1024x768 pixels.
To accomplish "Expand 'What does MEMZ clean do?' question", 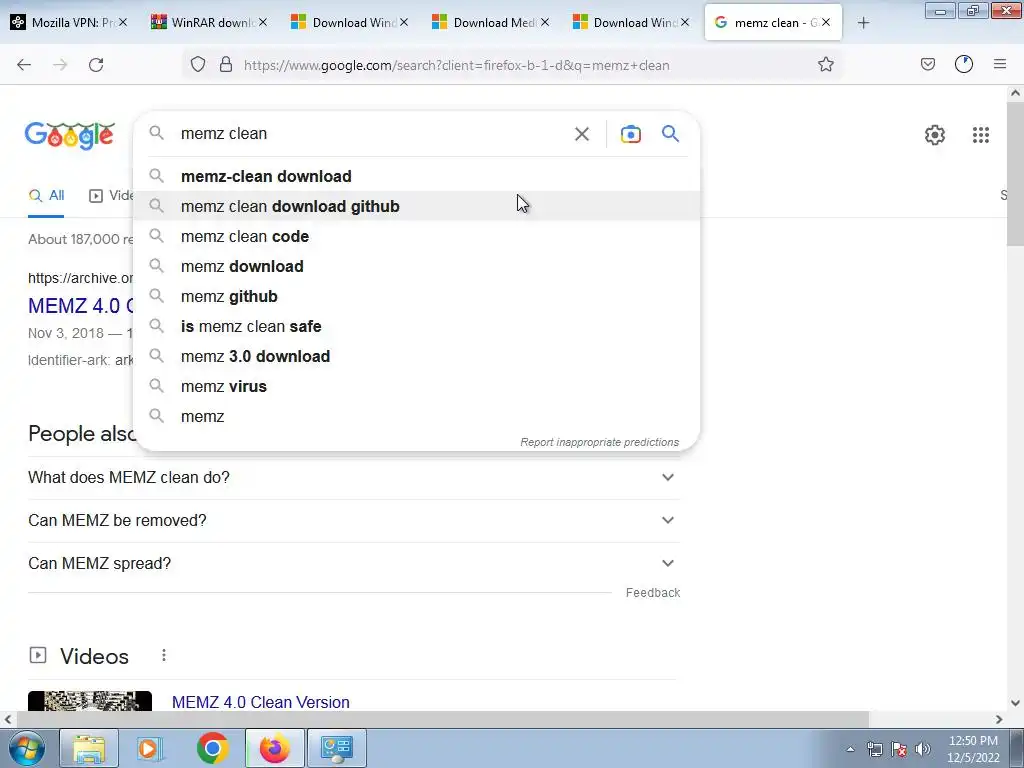I will 354,477.
